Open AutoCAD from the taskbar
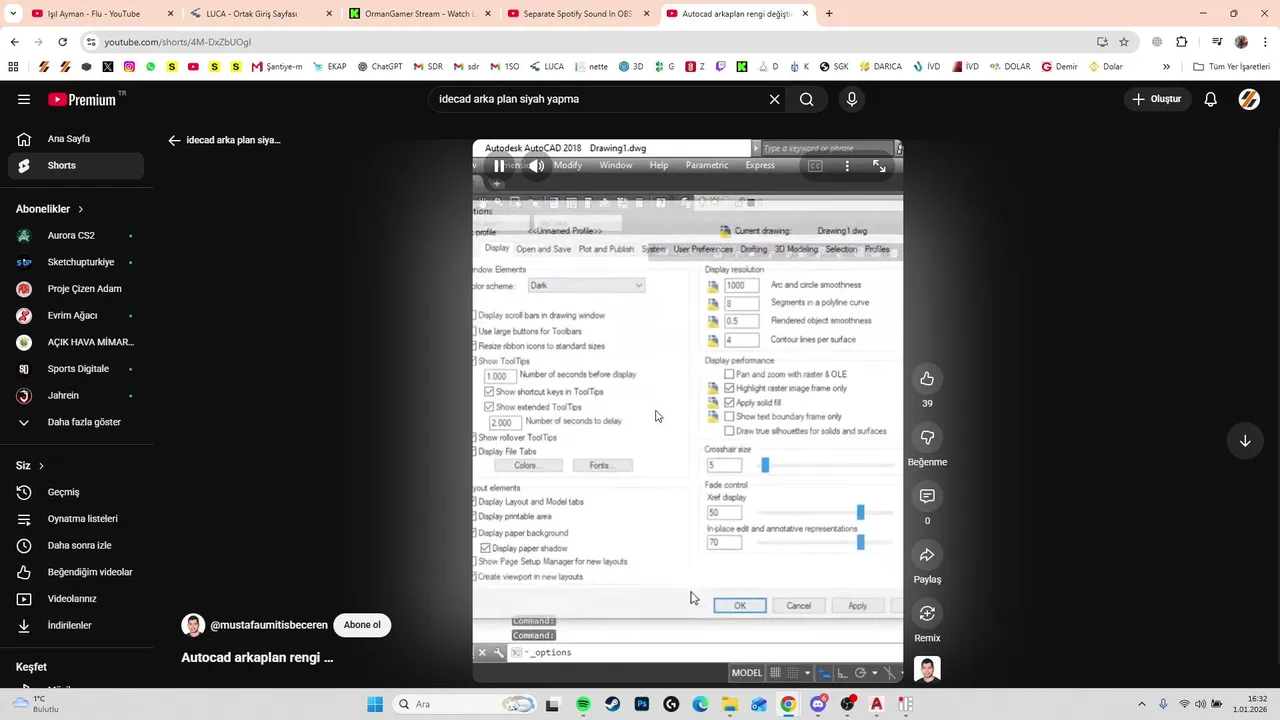The image size is (1280, 720). point(877,704)
